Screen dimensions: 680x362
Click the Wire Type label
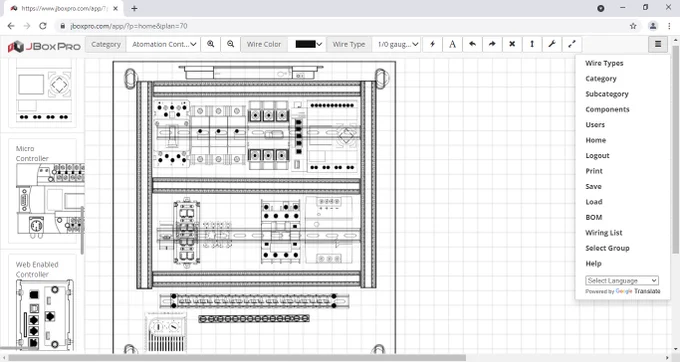pos(349,44)
